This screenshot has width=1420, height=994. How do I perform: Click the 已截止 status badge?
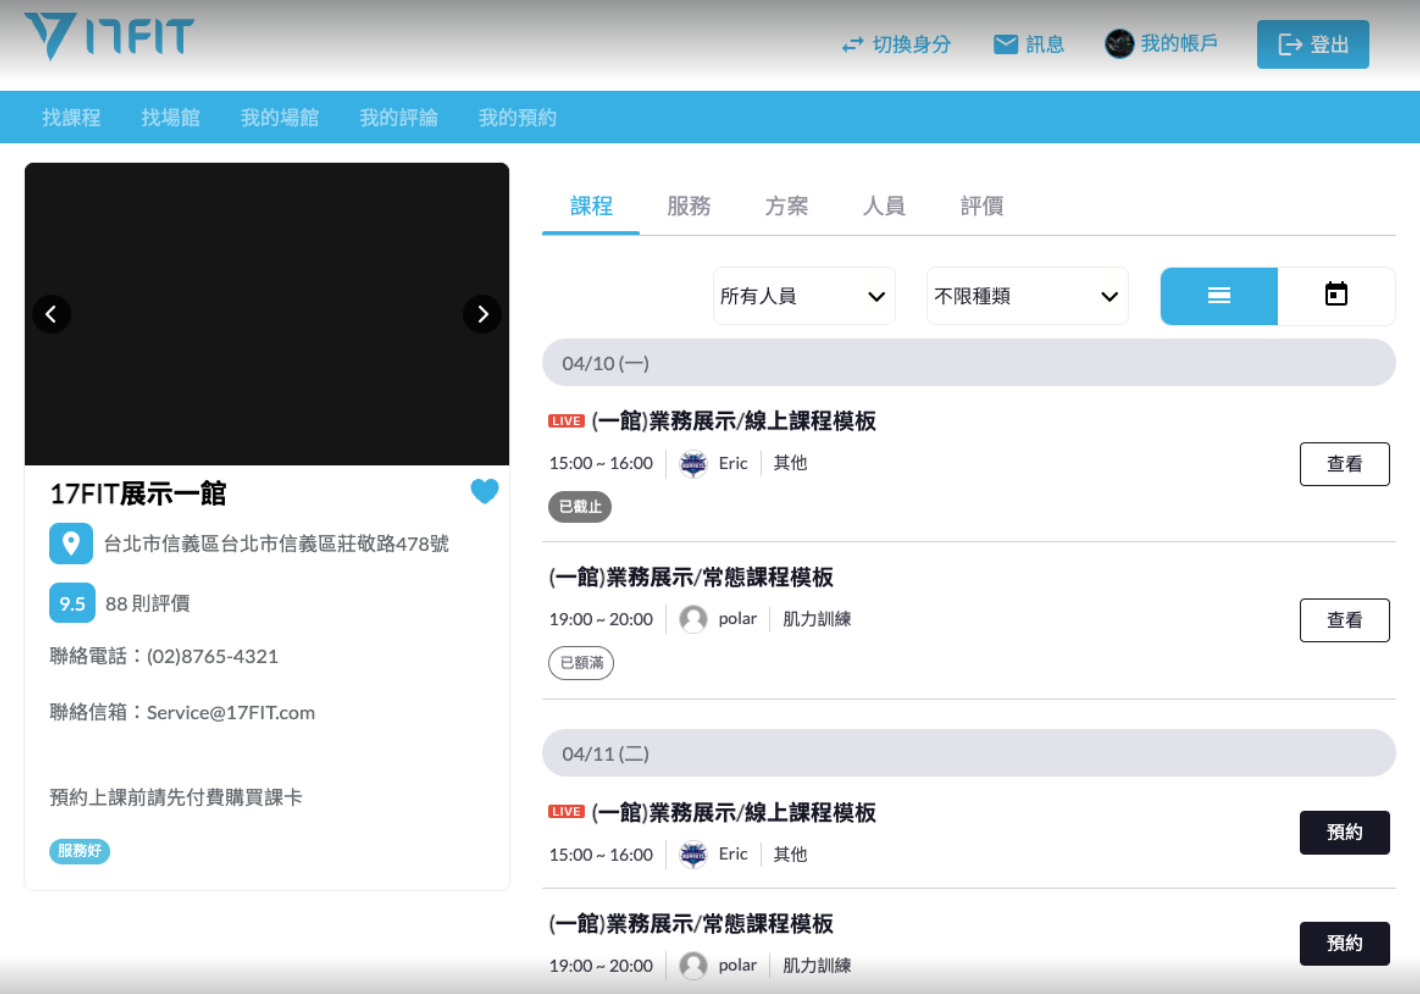(x=580, y=507)
